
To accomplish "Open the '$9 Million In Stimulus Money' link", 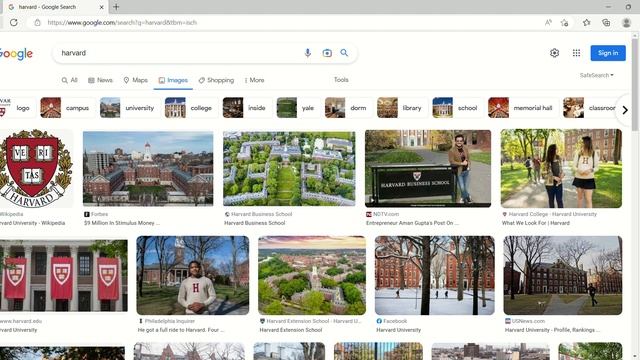I will [x=122, y=223].
